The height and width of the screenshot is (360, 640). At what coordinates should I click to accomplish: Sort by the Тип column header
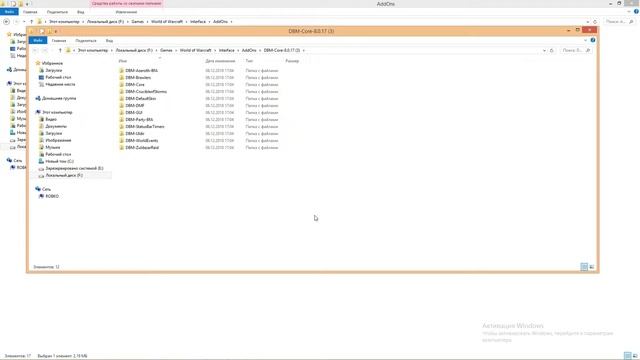click(249, 61)
